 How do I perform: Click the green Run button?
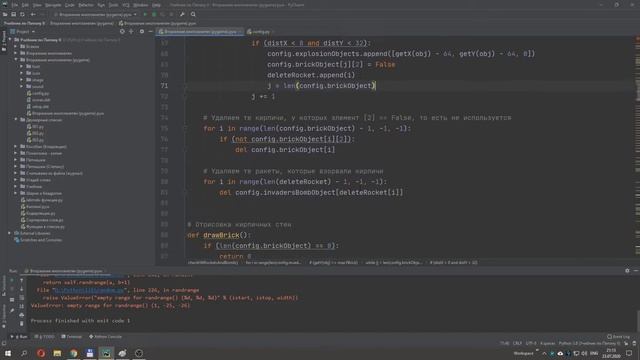145,14
